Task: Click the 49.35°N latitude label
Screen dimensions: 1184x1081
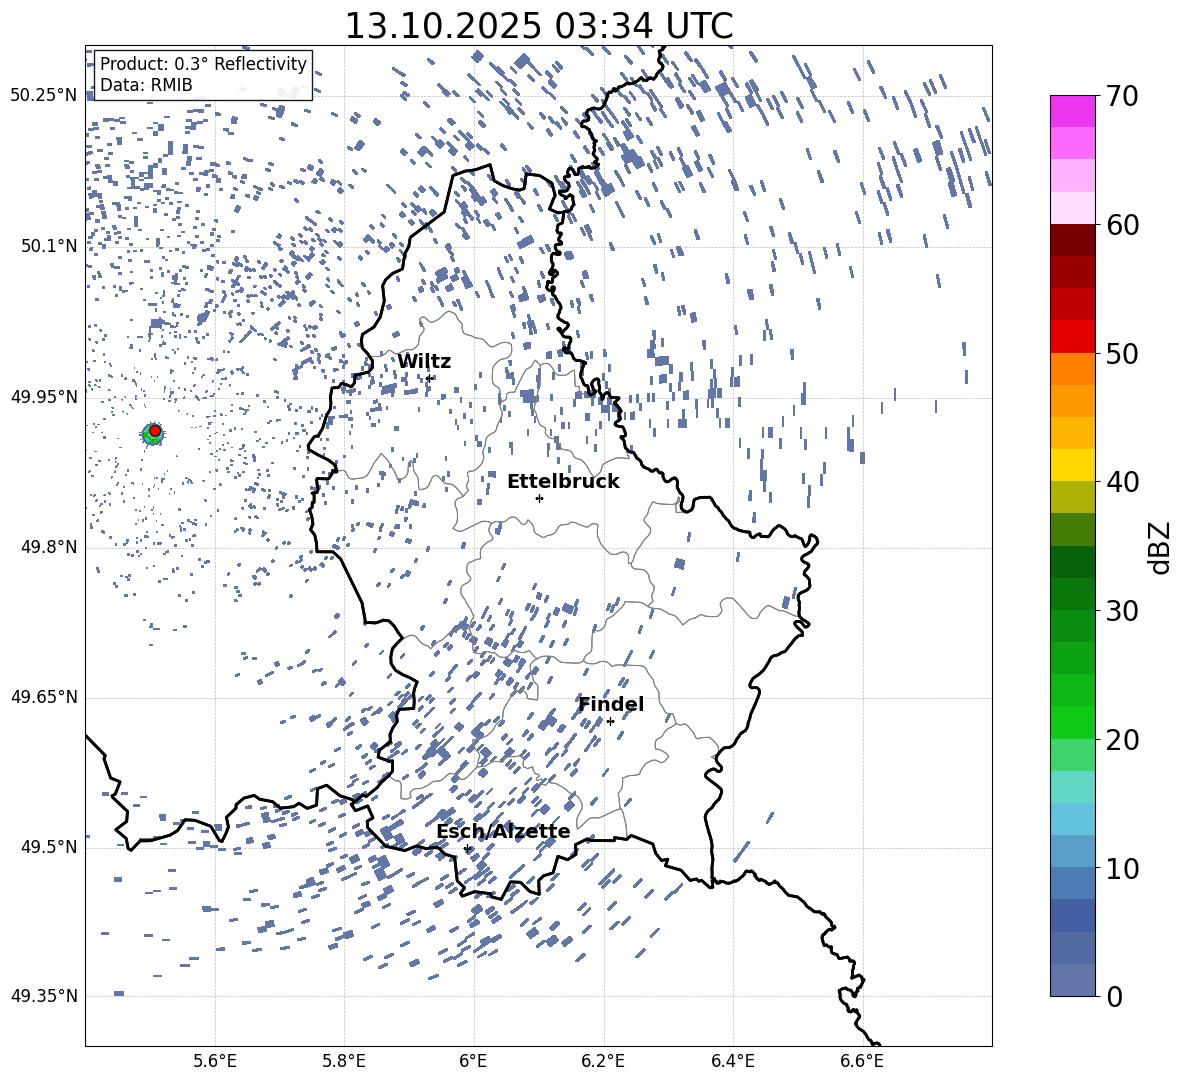Action: click(44, 996)
